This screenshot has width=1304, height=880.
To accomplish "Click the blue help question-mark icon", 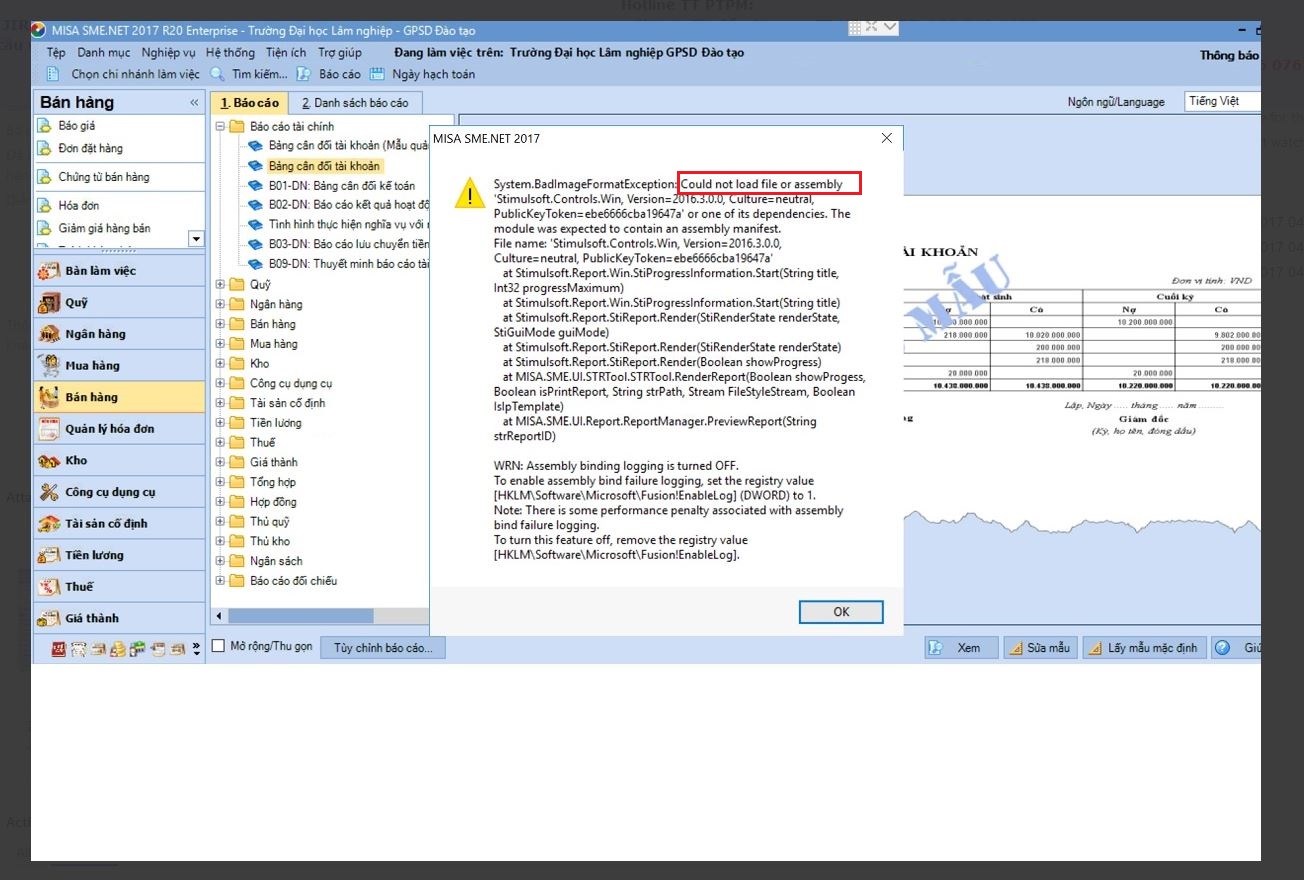I will [x=1222, y=648].
